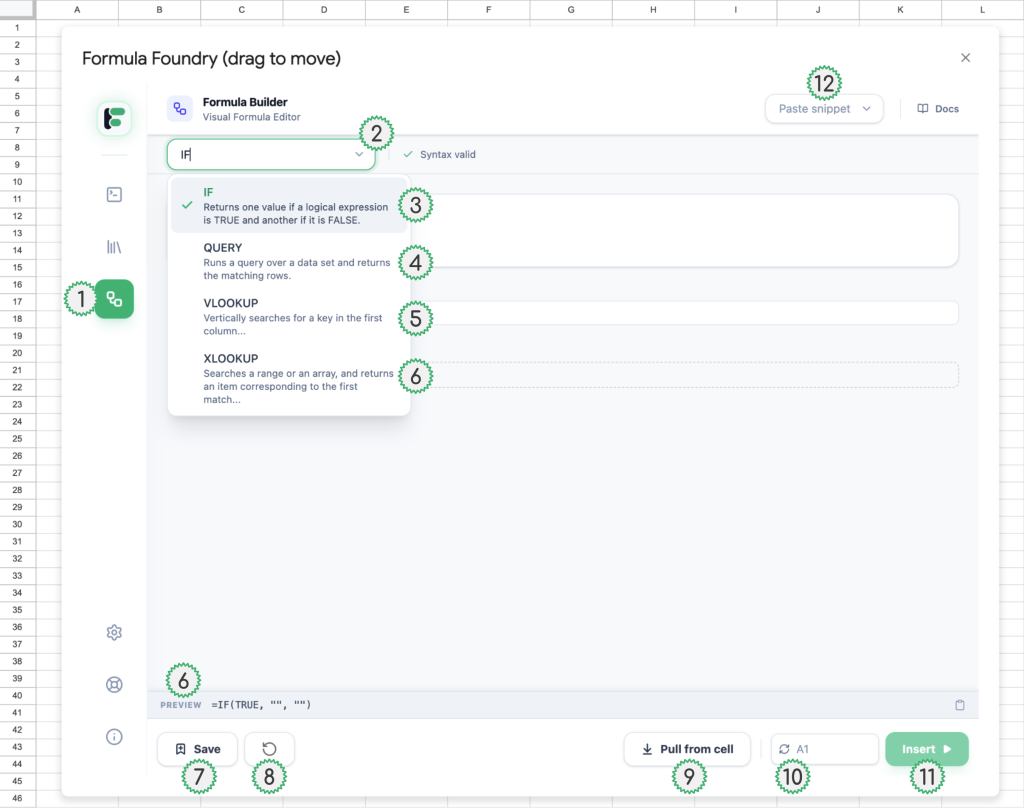Click the Formula Foundry logo icon
The height and width of the screenshot is (808, 1024).
pyautogui.click(x=114, y=118)
